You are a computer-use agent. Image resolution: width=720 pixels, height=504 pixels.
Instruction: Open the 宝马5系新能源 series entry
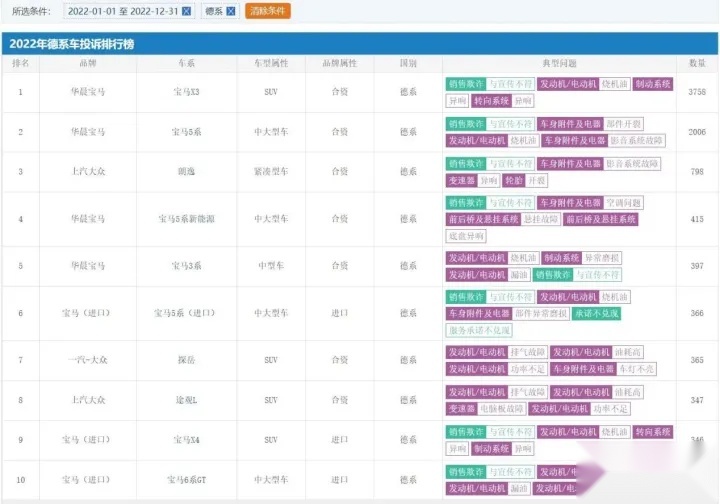tap(186, 219)
